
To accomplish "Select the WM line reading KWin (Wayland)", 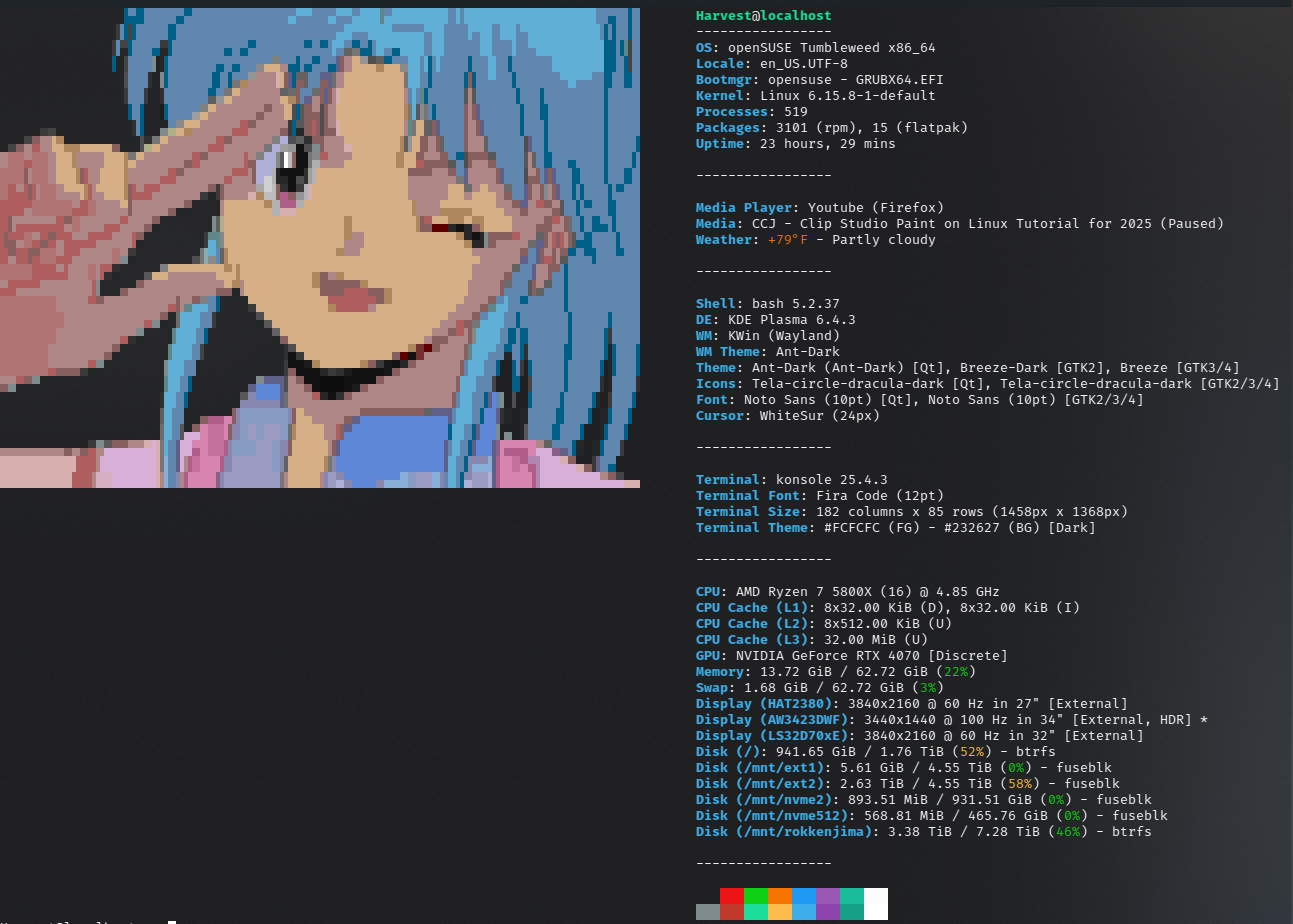I will [x=768, y=336].
